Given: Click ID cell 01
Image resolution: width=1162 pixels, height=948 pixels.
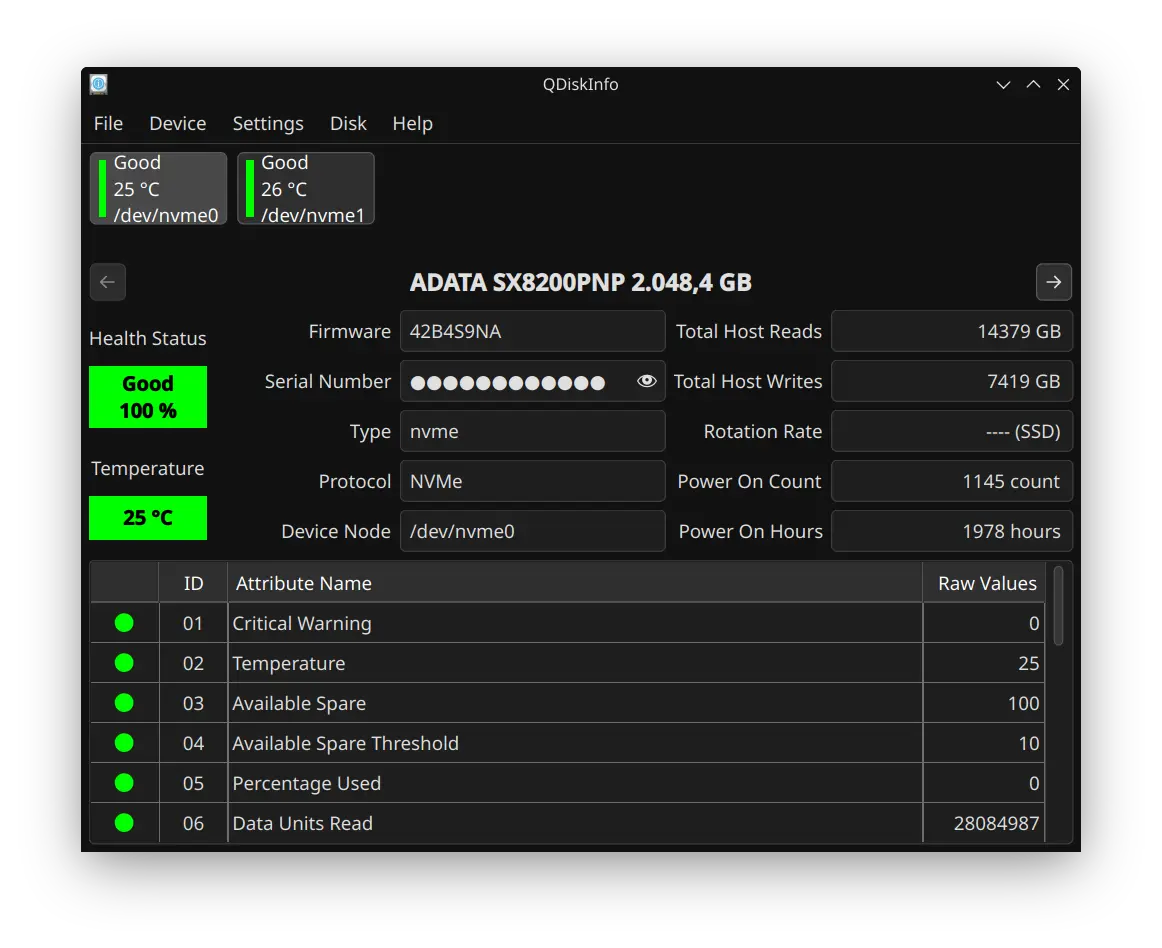Looking at the screenshot, I should (193, 623).
